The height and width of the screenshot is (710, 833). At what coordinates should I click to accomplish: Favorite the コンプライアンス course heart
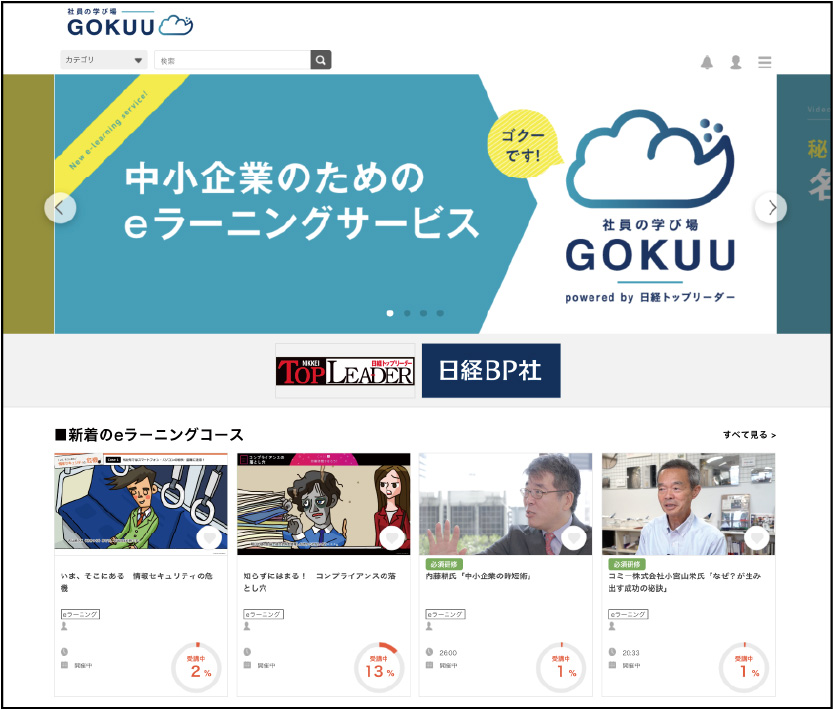(x=392, y=538)
